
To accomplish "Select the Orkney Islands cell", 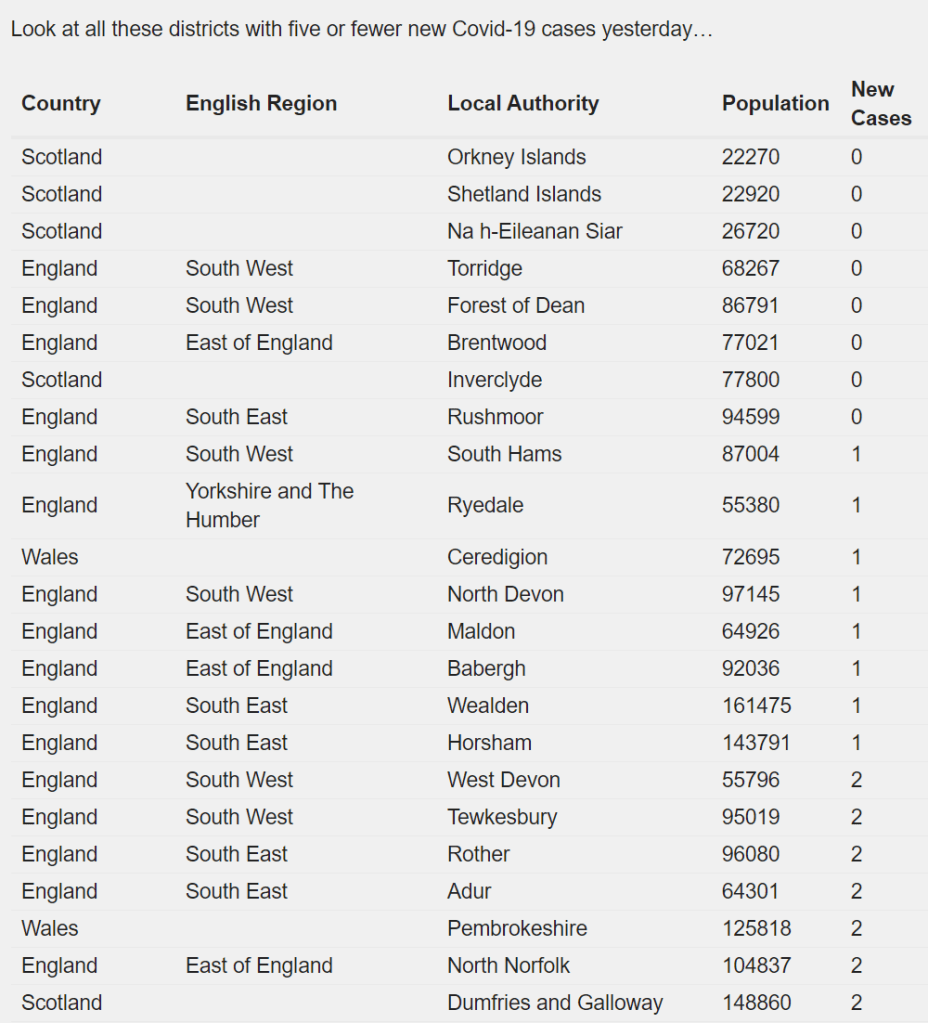I will [x=516, y=157].
